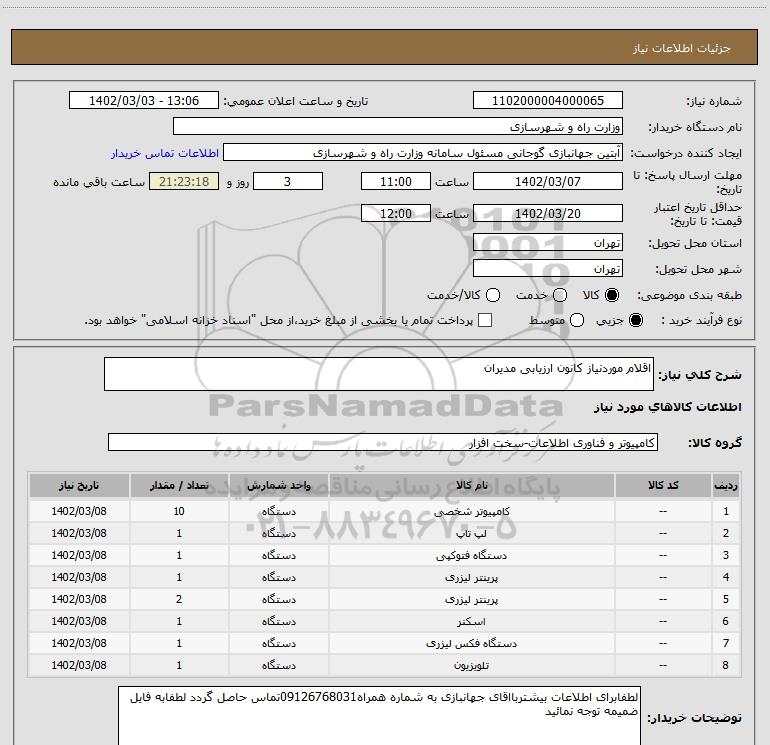Click the buyer notes text area
The height and width of the screenshot is (745, 770).
pos(379,716)
